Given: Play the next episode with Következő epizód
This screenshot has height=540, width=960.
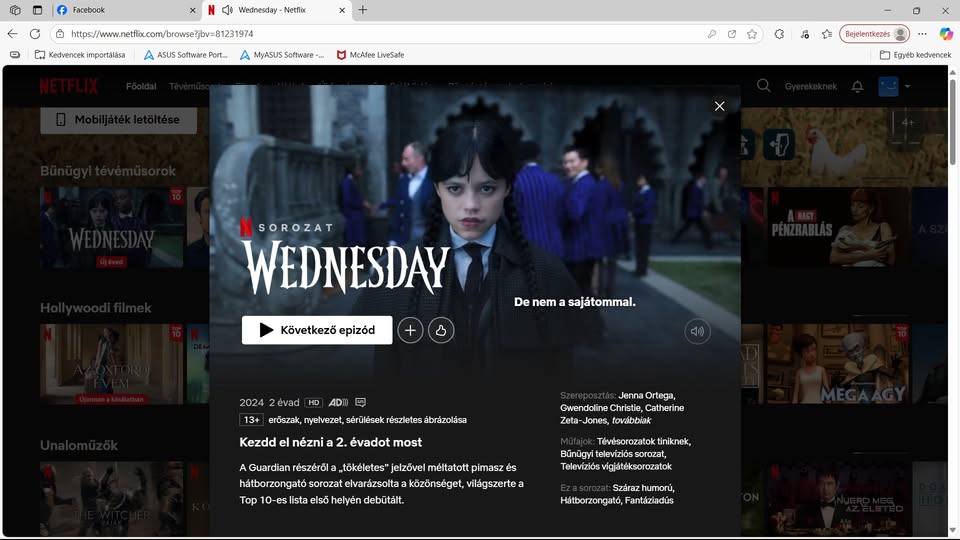Looking at the screenshot, I should [317, 330].
